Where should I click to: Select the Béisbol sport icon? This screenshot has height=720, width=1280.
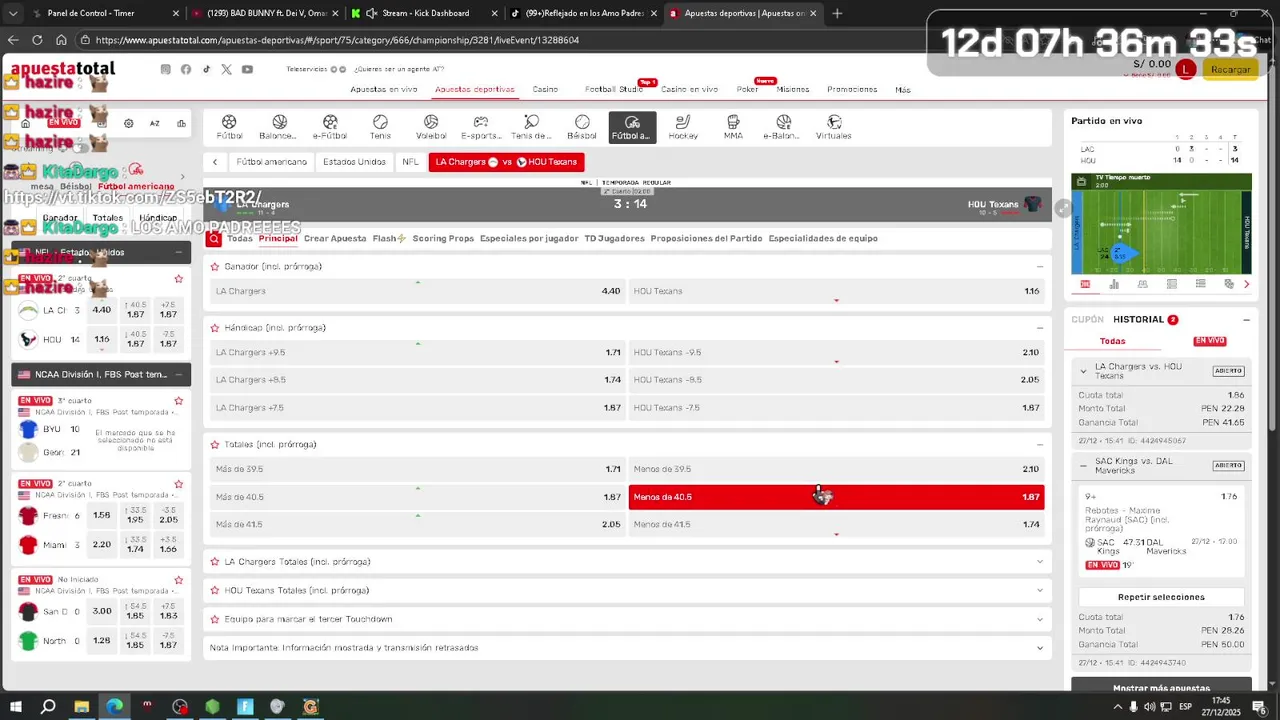(582, 127)
